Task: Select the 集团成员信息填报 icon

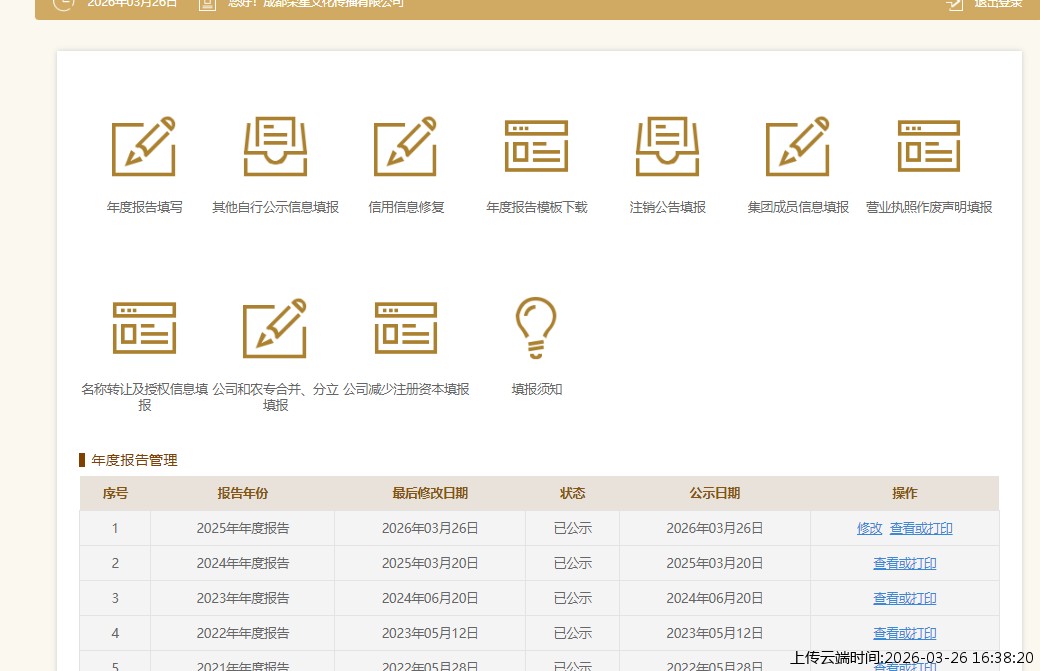Action: pos(798,147)
